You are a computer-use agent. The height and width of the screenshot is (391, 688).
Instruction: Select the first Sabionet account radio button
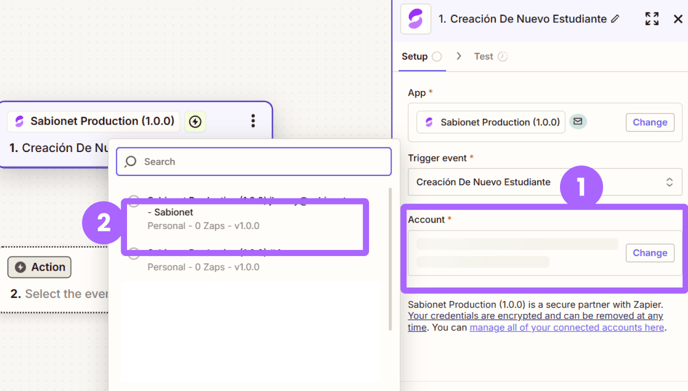[x=134, y=201]
